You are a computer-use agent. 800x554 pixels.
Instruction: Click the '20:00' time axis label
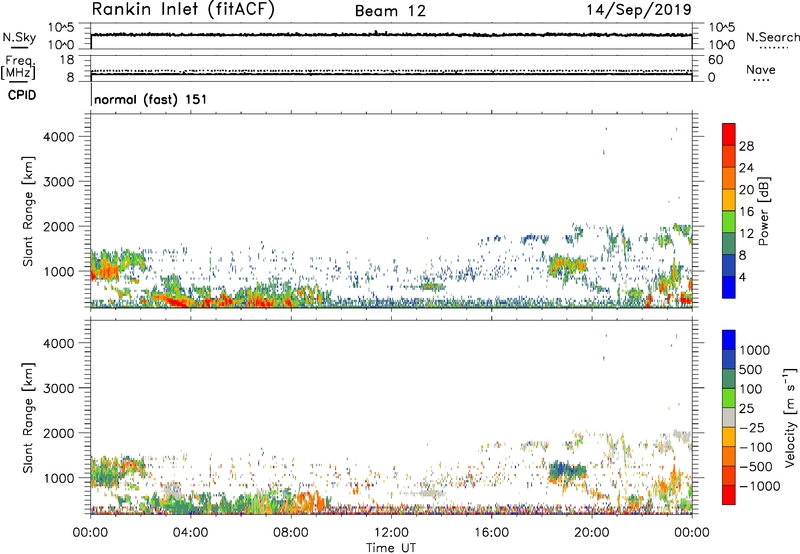click(x=592, y=533)
